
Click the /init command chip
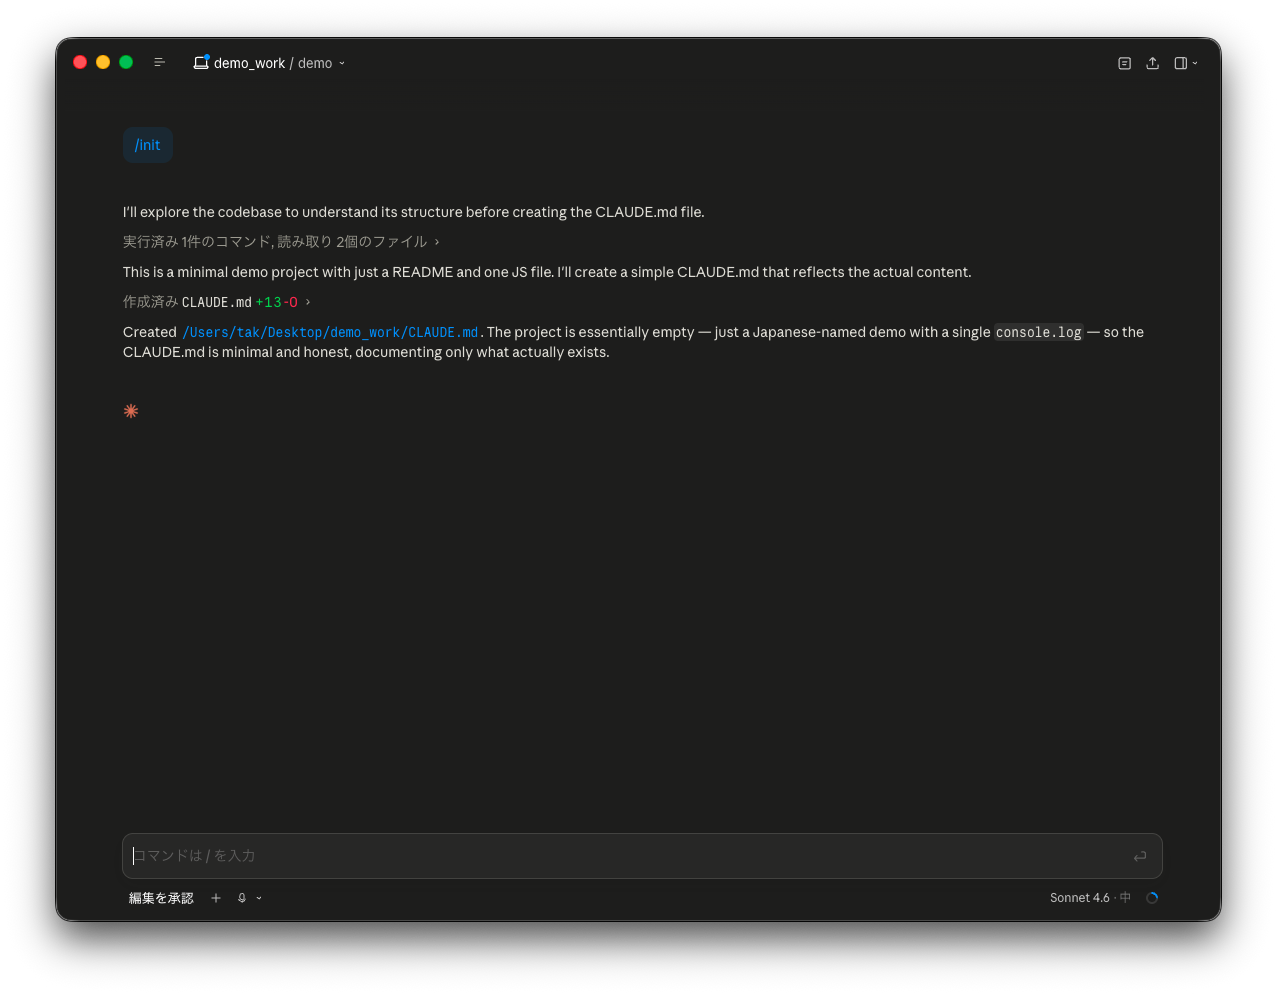point(148,145)
